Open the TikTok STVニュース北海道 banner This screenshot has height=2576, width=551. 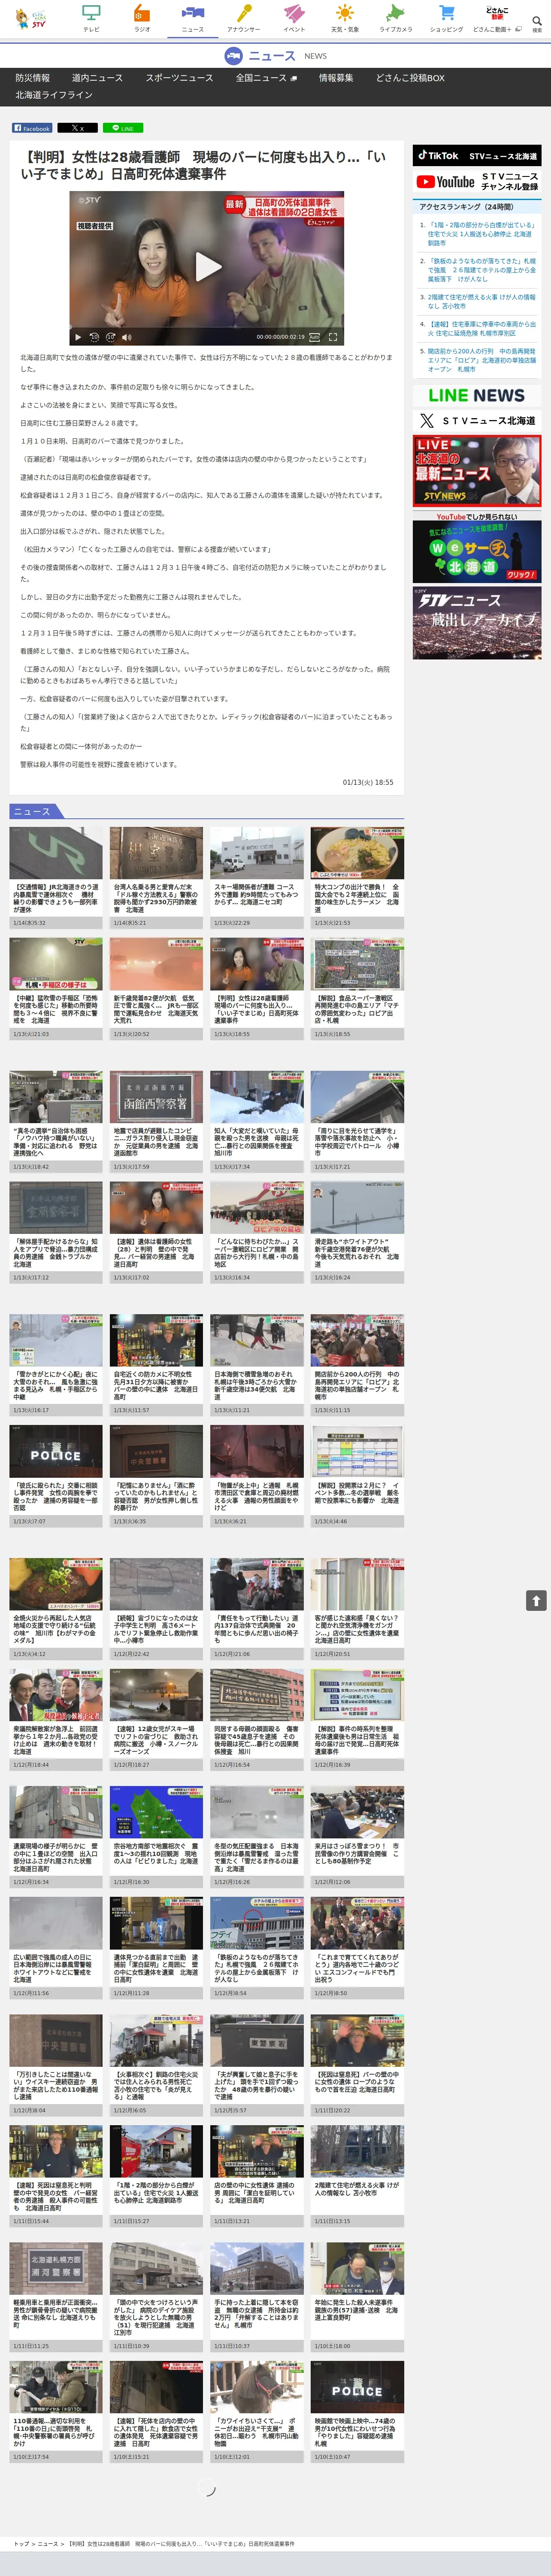point(477,156)
